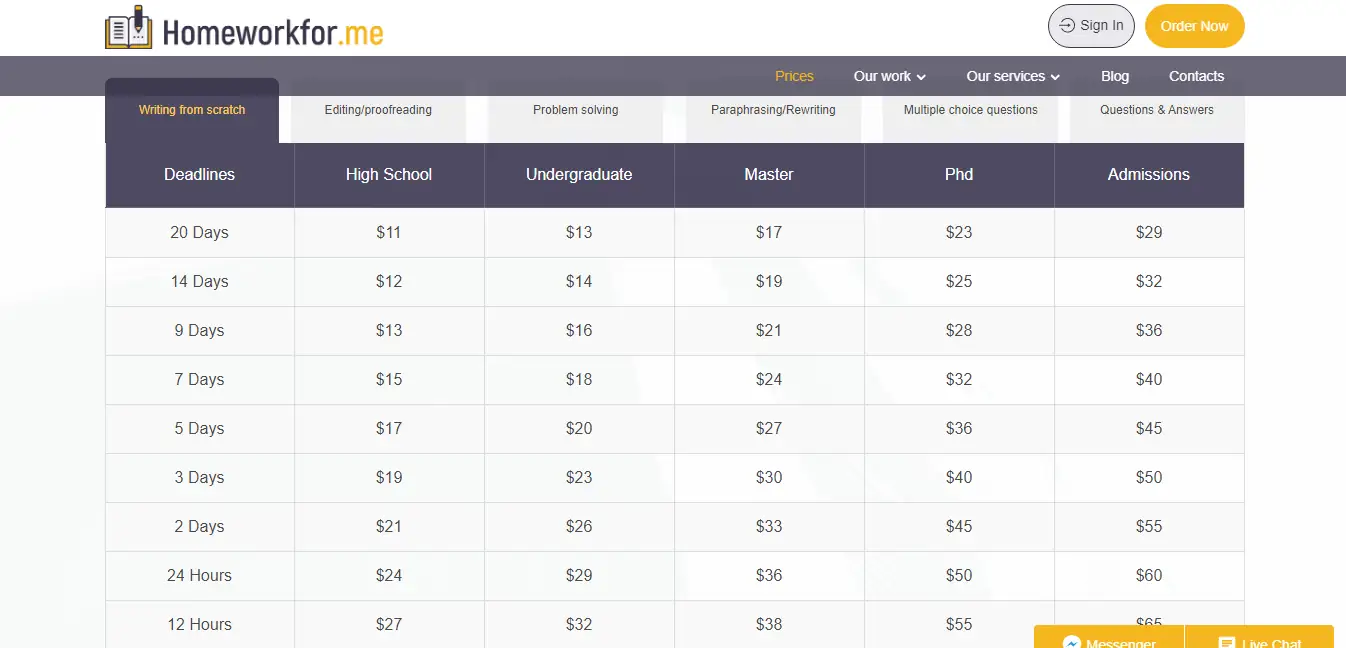The height and width of the screenshot is (648, 1346).
Task: Expand the Our services dropdown menu
Action: pyautogui.click(x=1012, y=76)
